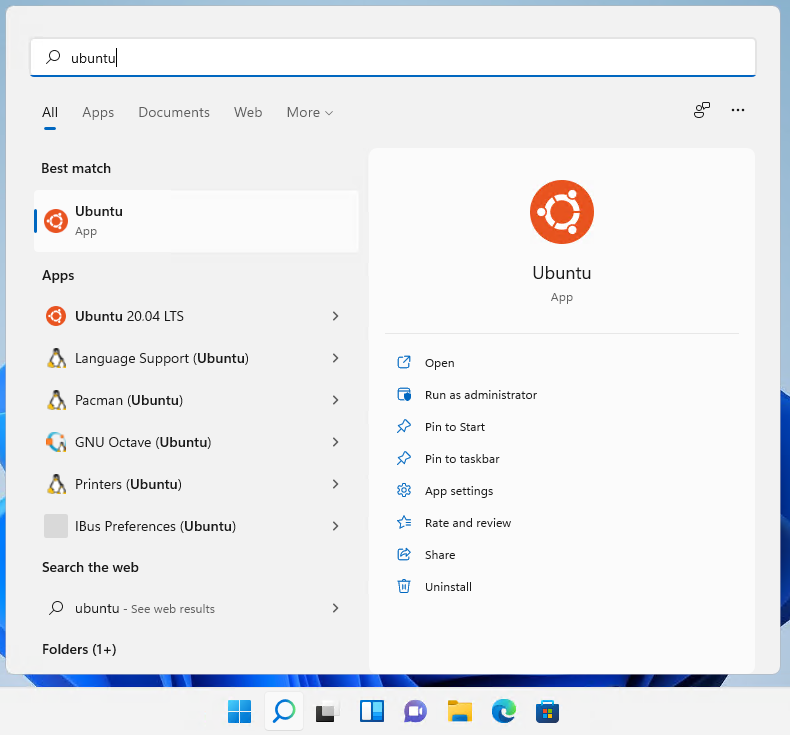The height and width of the screenshot is (735, 790).
Task: Choose Run as administrator
Action: pos(480,395)
